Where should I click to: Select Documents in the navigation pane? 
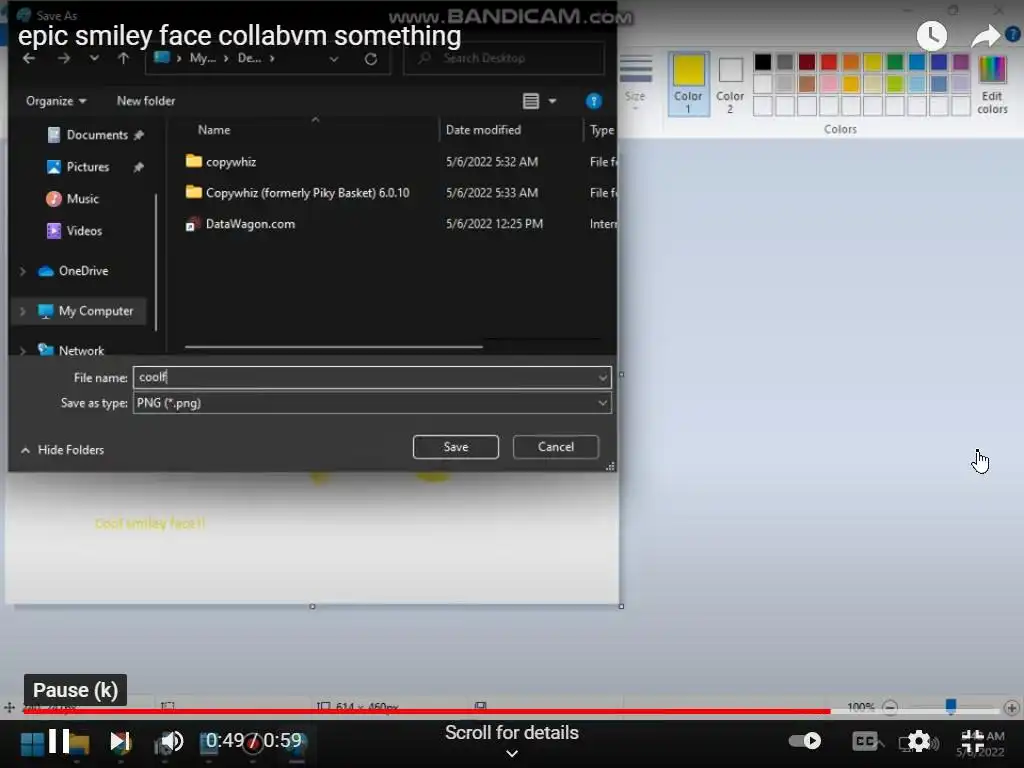pos(96,135)
